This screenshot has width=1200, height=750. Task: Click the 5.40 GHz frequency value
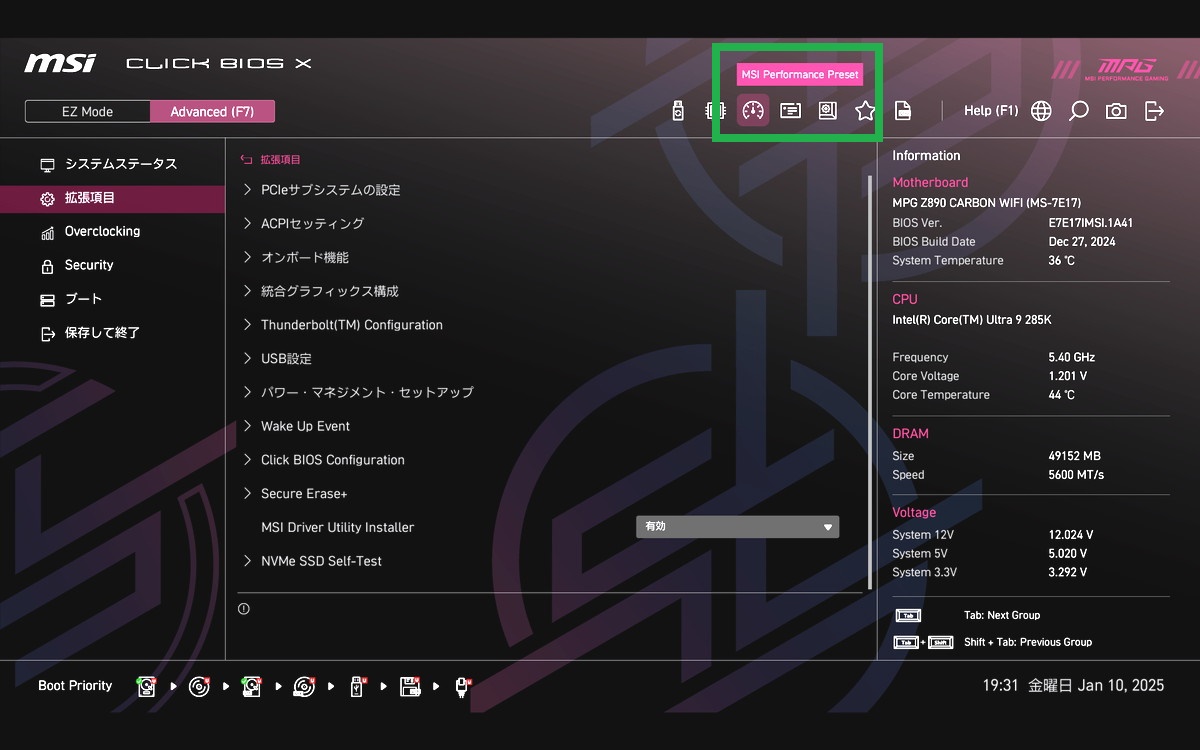click(x=1071, y=357)
